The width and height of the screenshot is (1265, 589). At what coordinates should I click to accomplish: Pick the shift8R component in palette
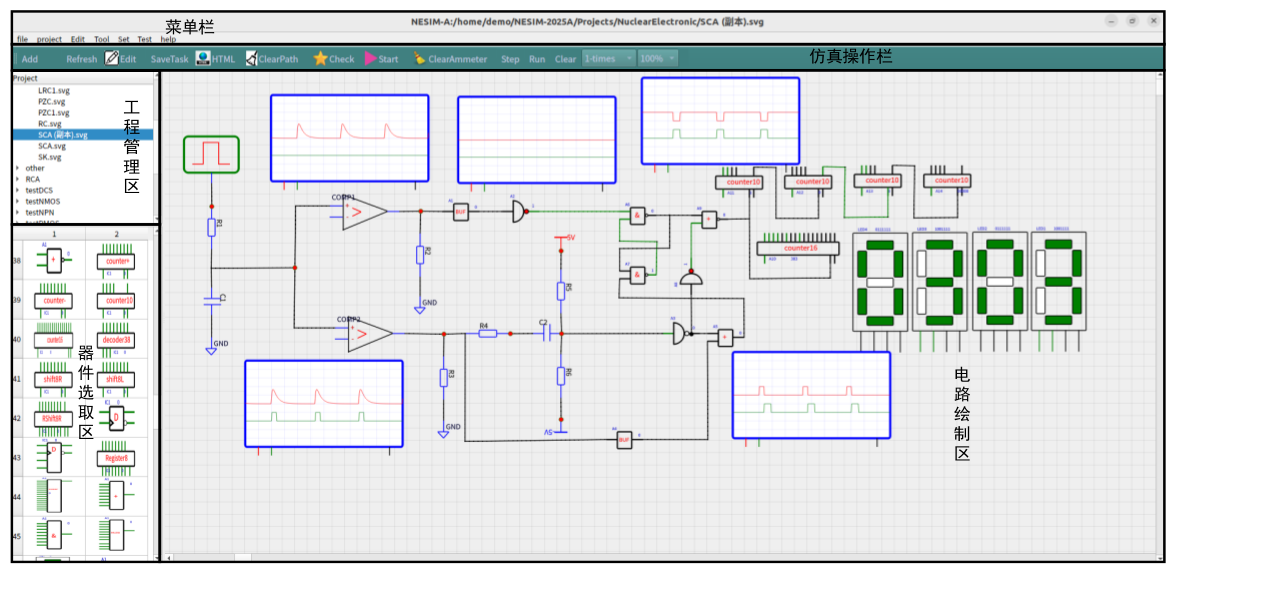click(53, 379)
